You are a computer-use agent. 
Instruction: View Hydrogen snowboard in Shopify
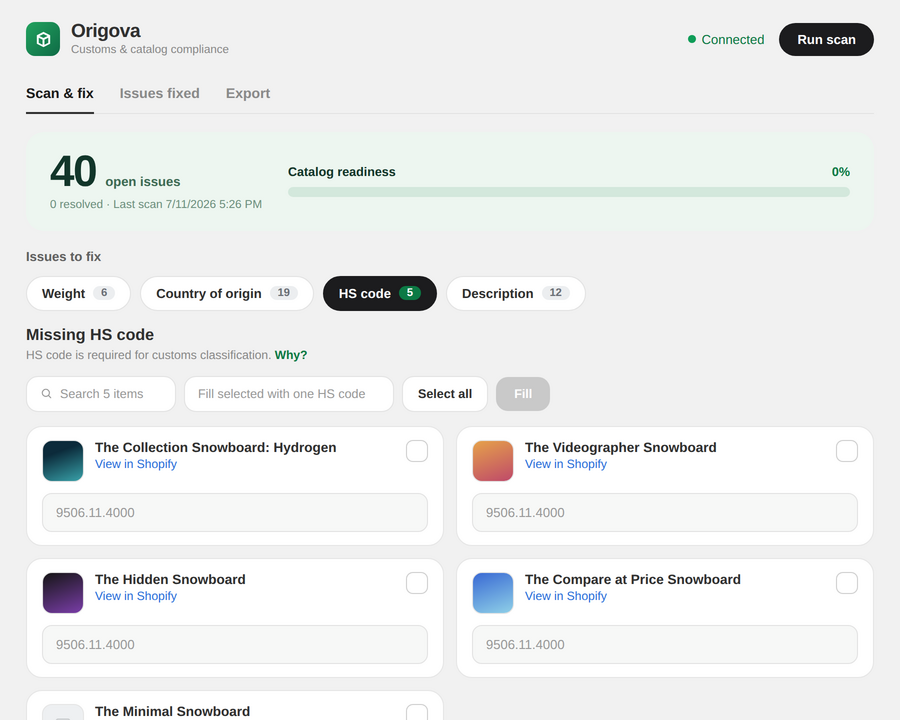click(136, 464)
